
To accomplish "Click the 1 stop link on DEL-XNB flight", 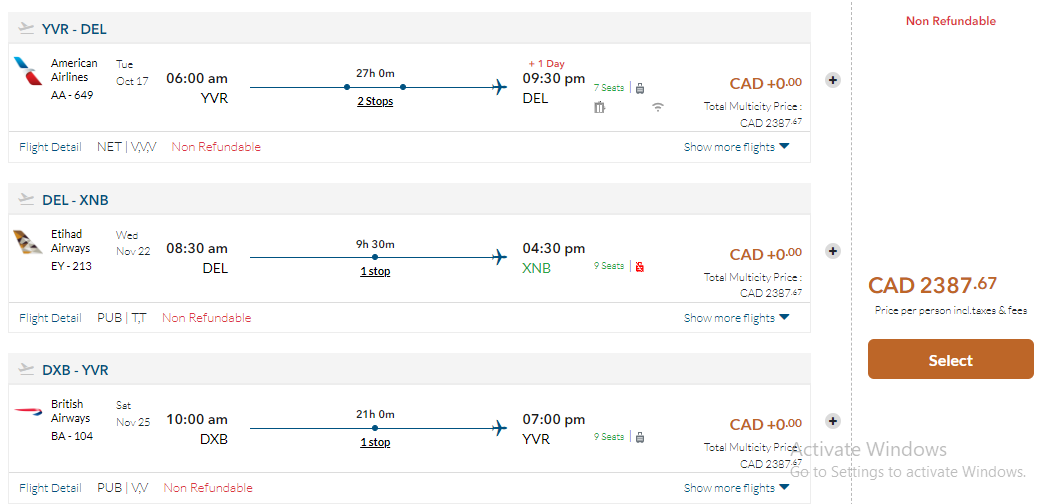I will pyautogui.click(x=375, y=271).
